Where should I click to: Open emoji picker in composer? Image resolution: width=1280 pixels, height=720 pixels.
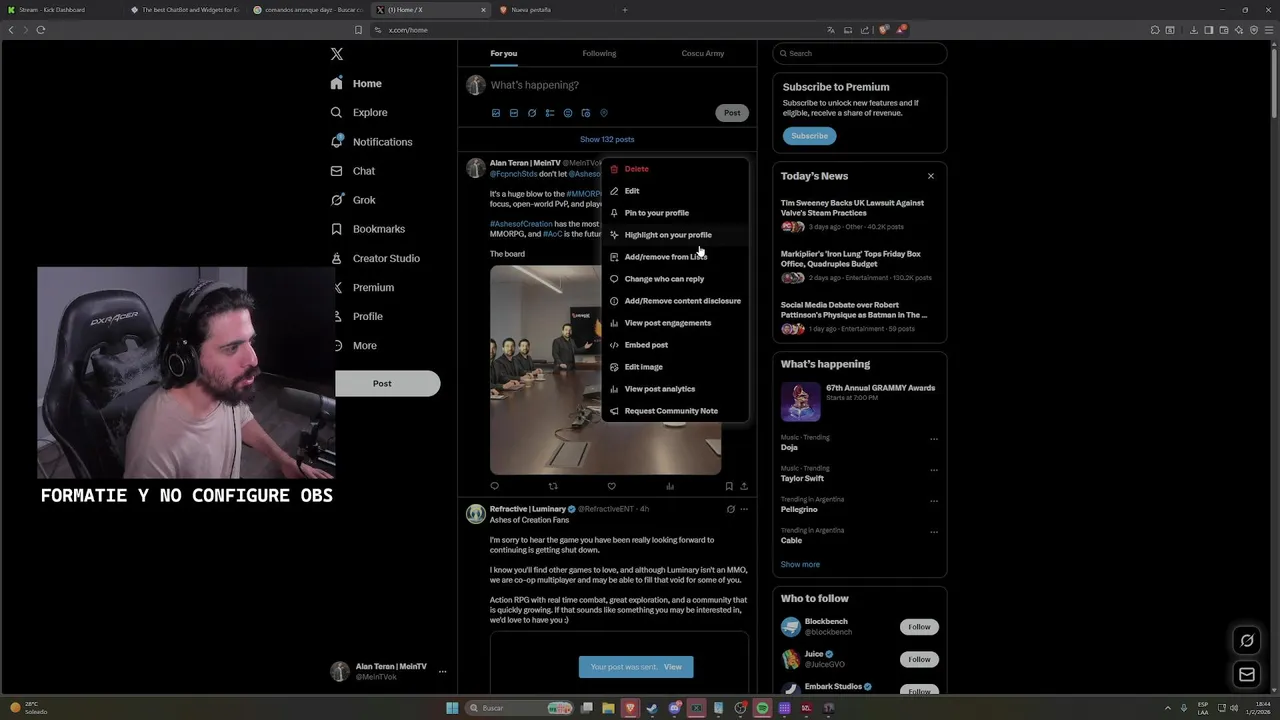(x=568, y=113)
